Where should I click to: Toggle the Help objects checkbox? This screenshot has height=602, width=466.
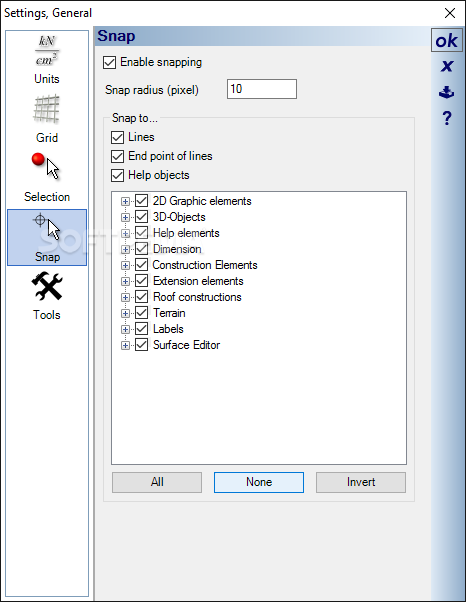[x=117, y=175]
